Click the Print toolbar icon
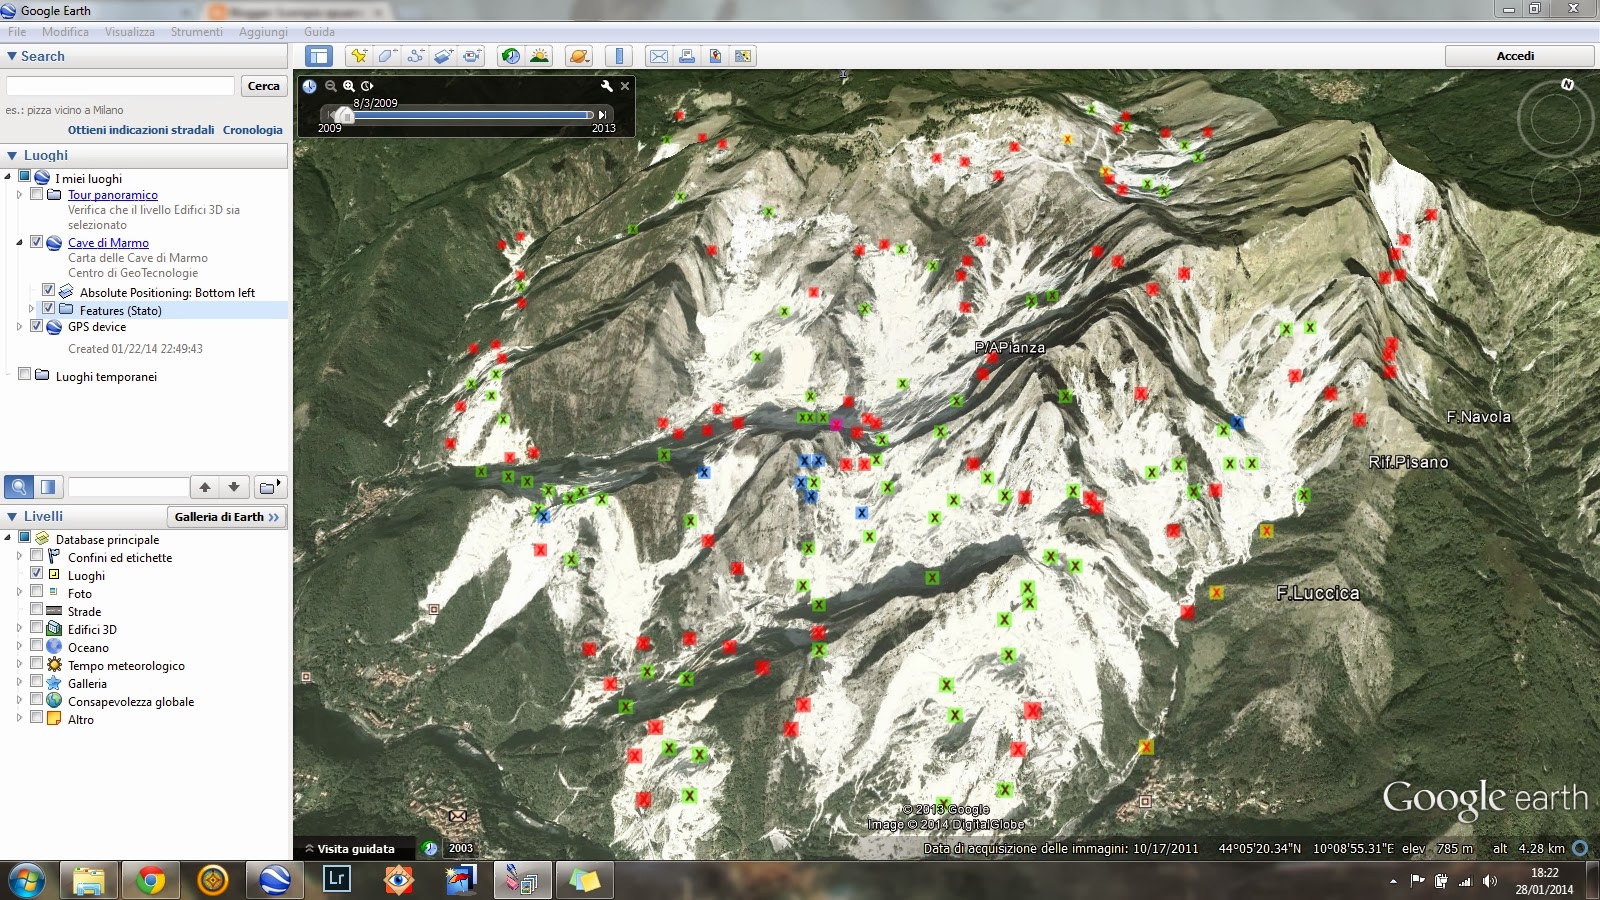This screenshot has width=1600, height=900. click(687, 56)
